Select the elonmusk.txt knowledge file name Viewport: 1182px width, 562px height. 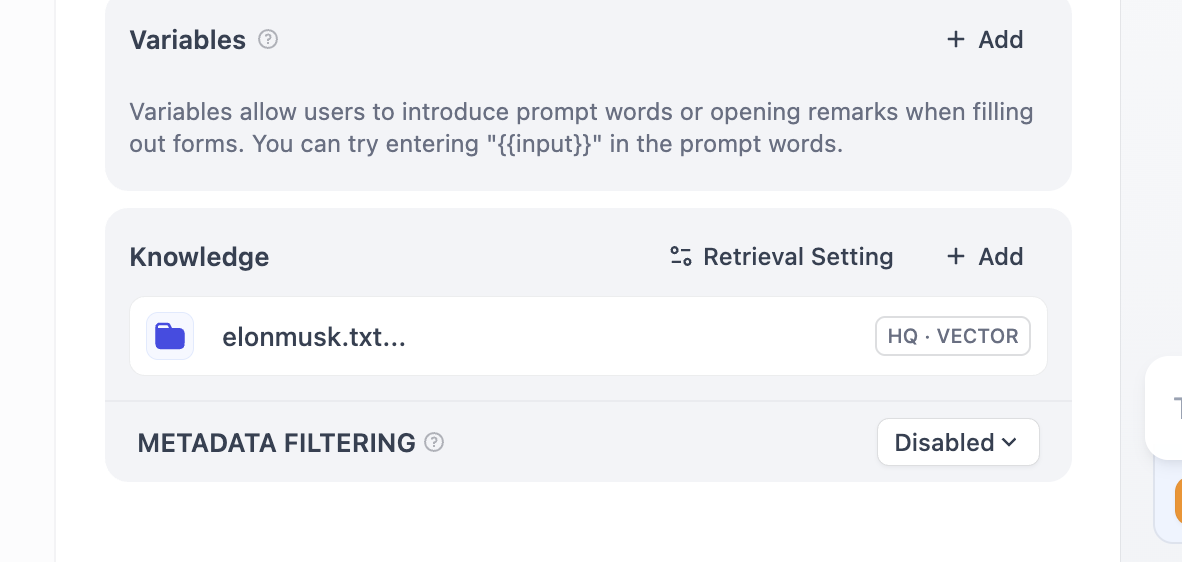(313, 337)
